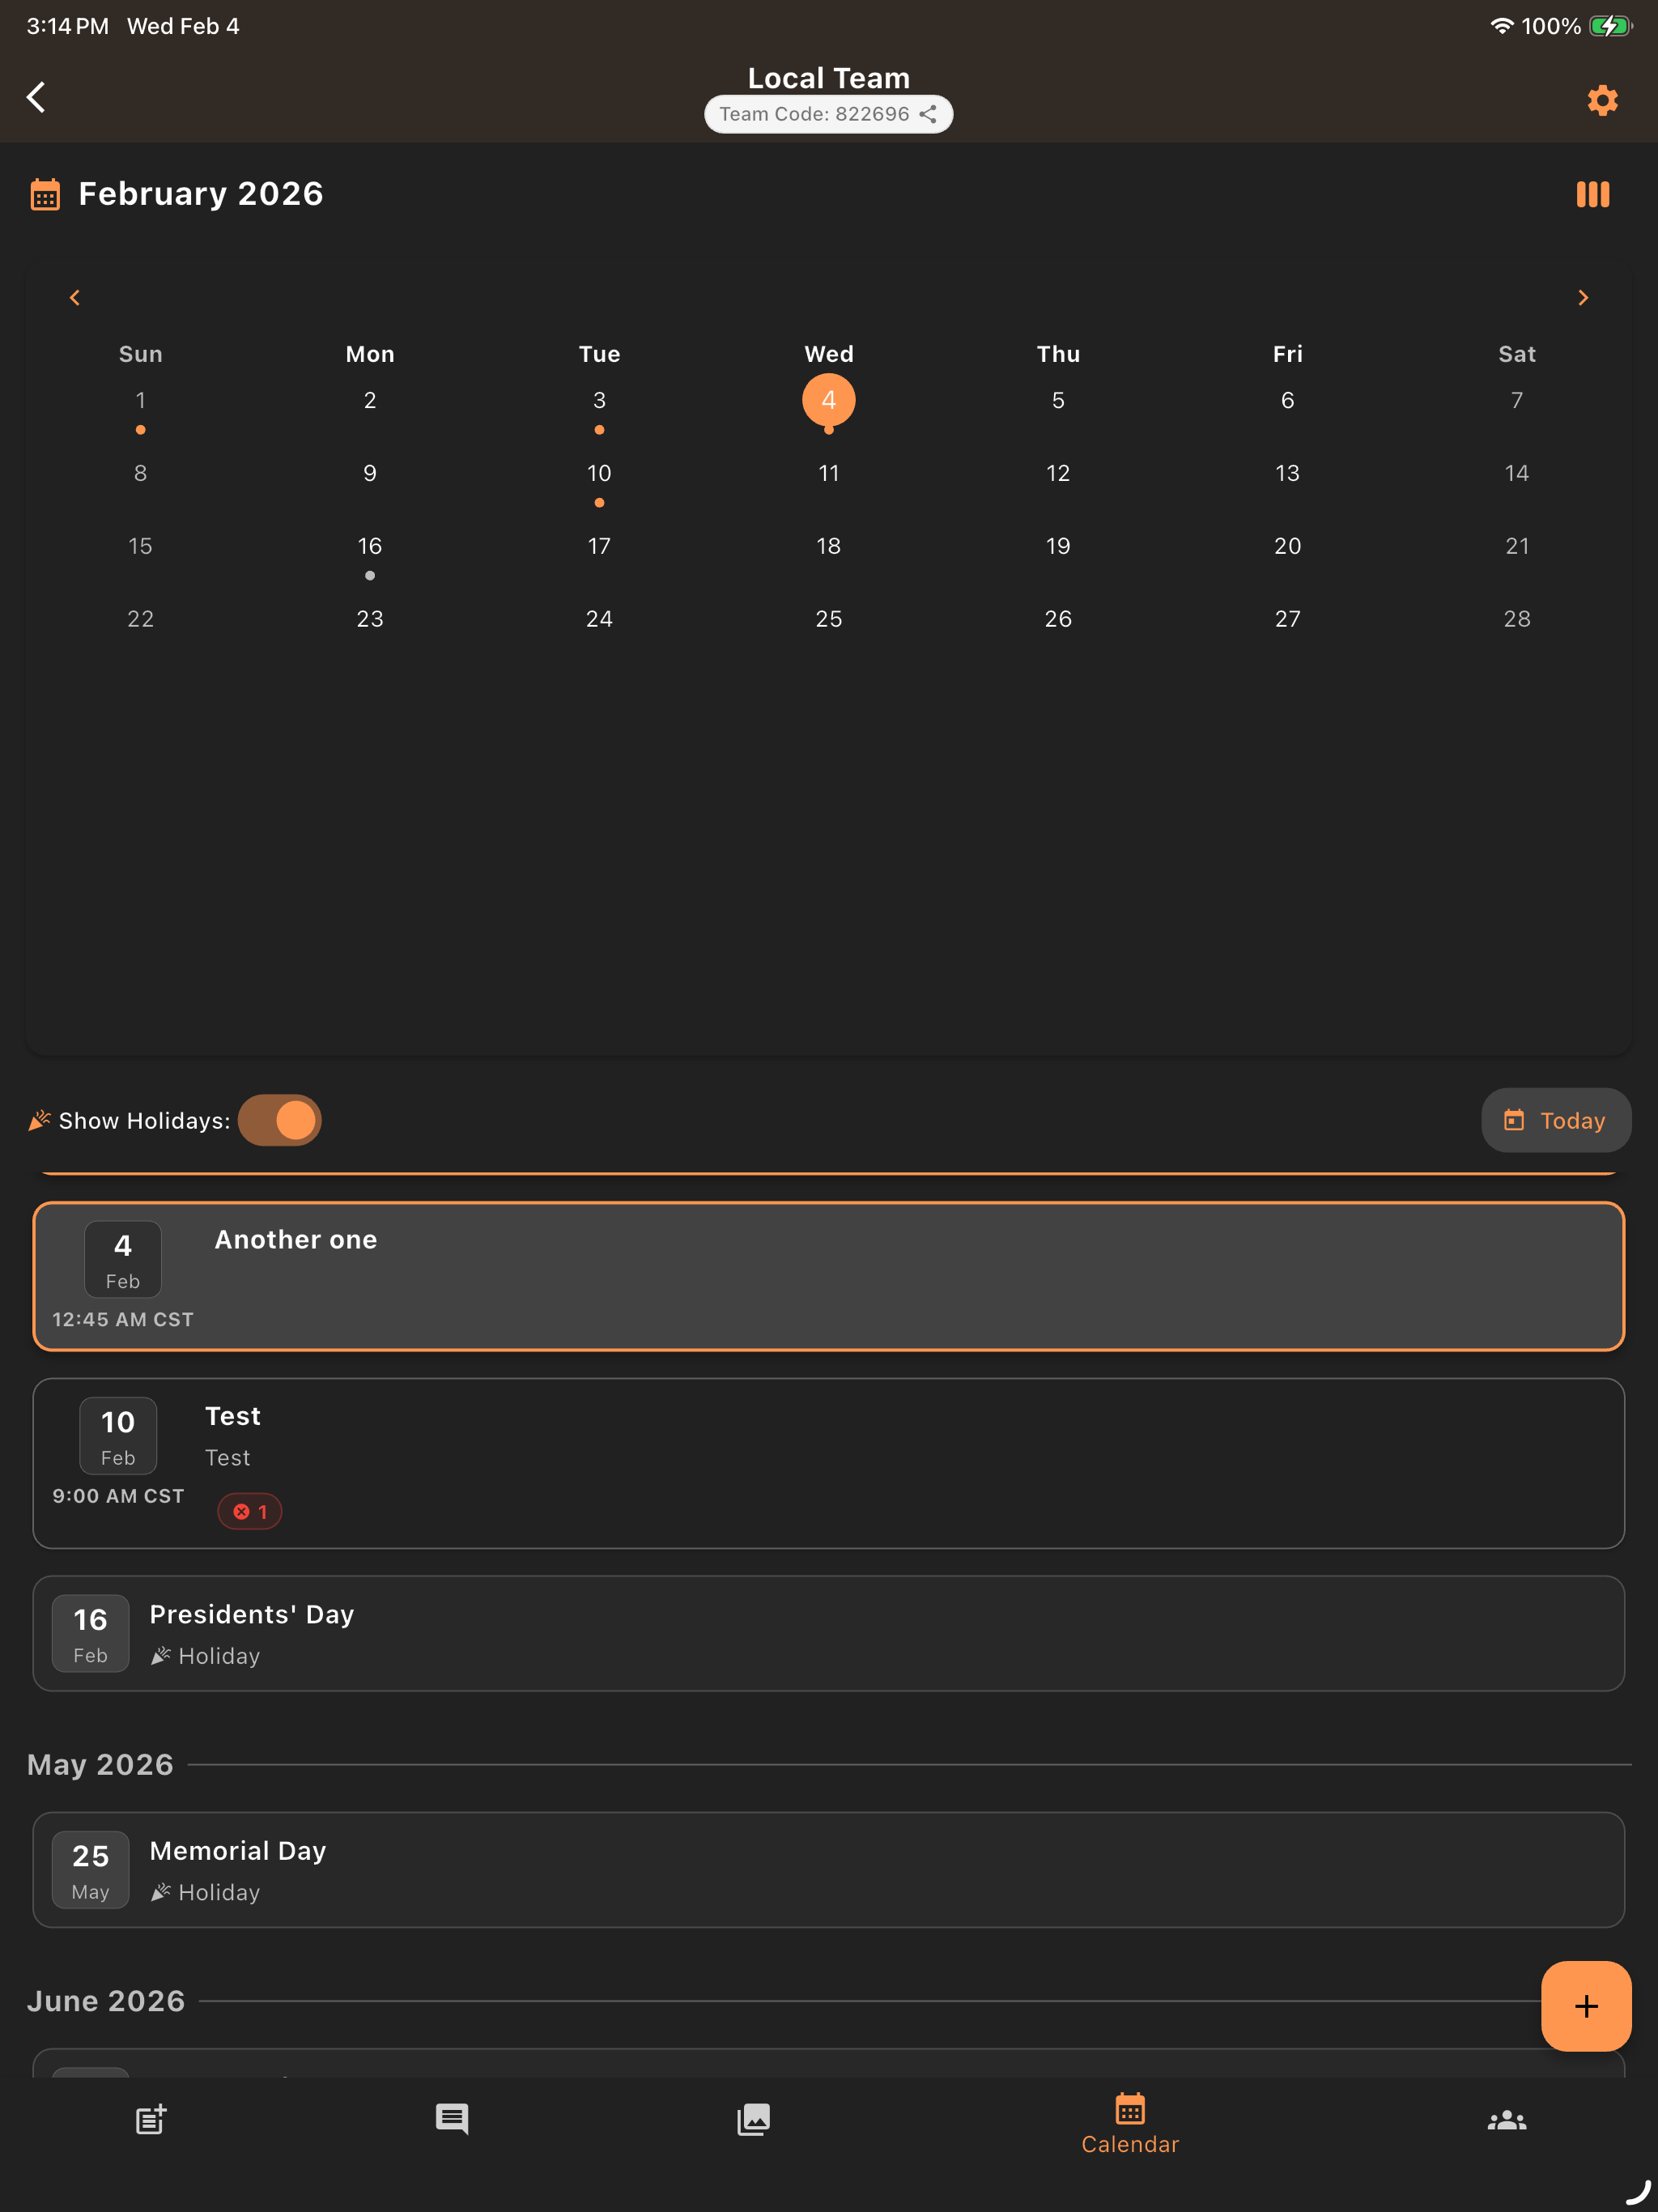Tap the Local Team title
The width and height of the screenshot is (1658, 2212).
(x=828, y=78)
